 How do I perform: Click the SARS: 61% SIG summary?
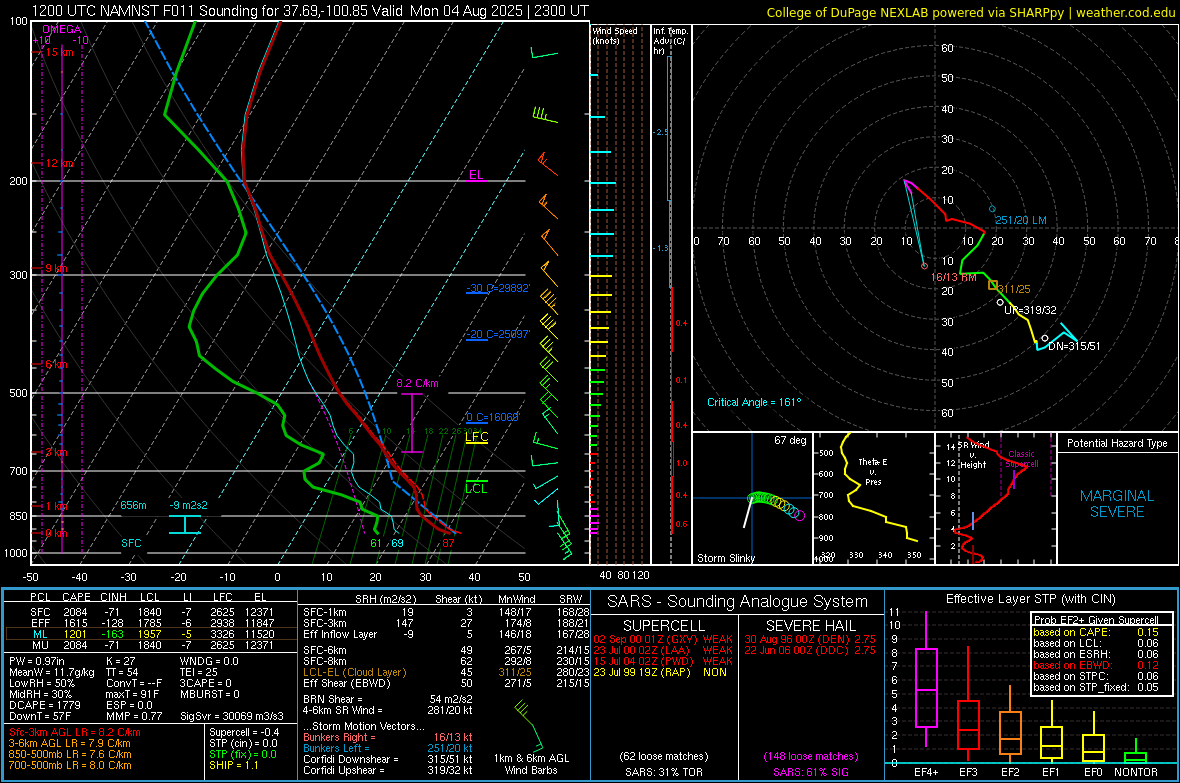(x=810, y=772)
